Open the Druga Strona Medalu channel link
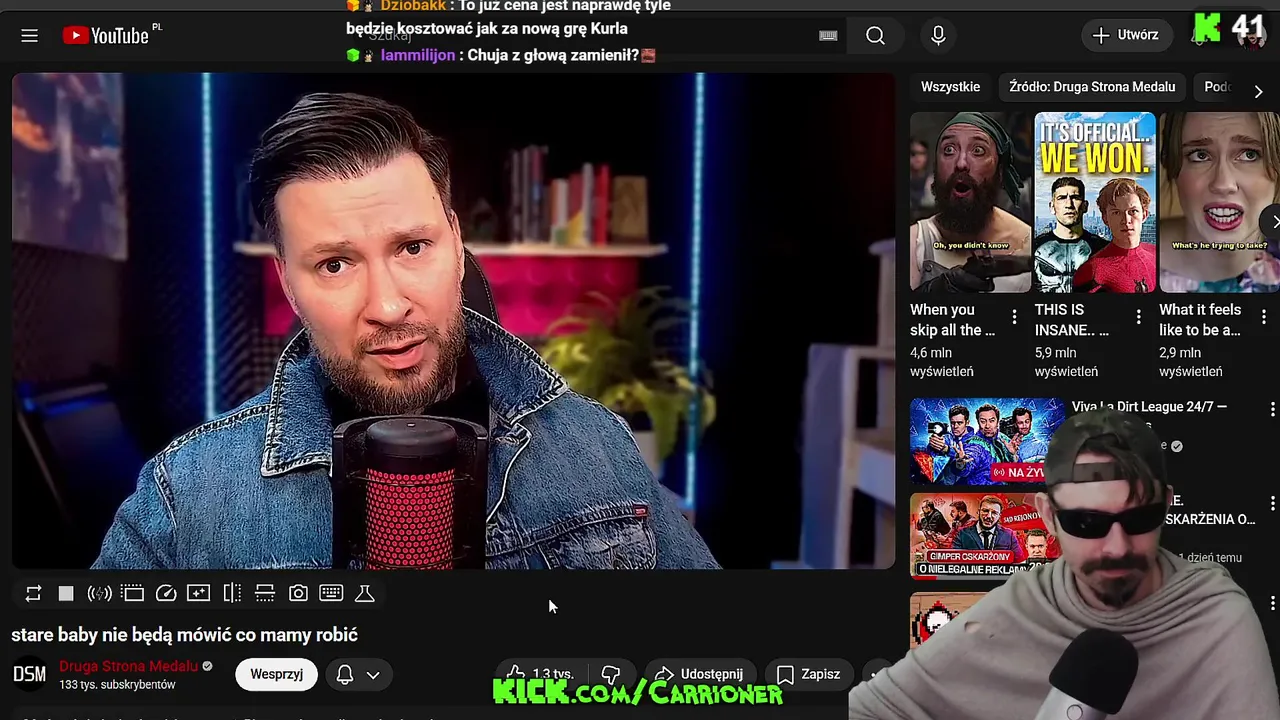The width and height of the screenshot is (1280, 720). point(128,666)
